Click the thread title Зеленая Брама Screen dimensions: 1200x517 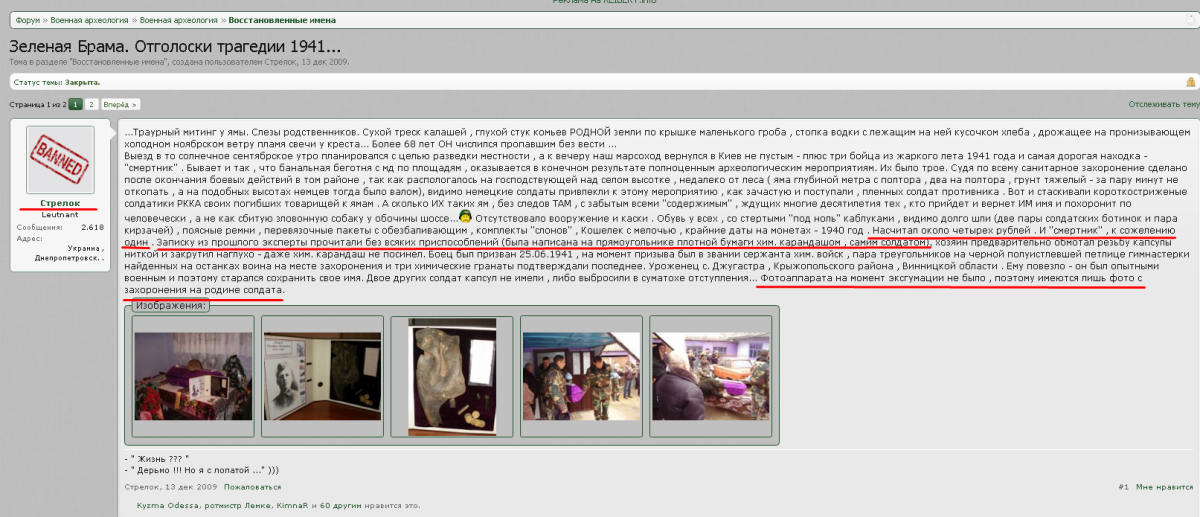tap(176, 46)
